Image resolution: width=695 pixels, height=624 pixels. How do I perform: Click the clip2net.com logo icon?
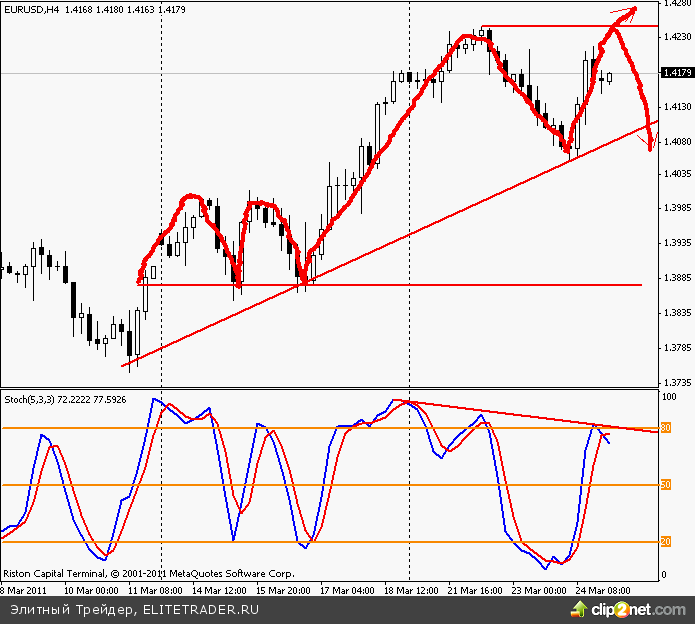click(x=581, y=608)
